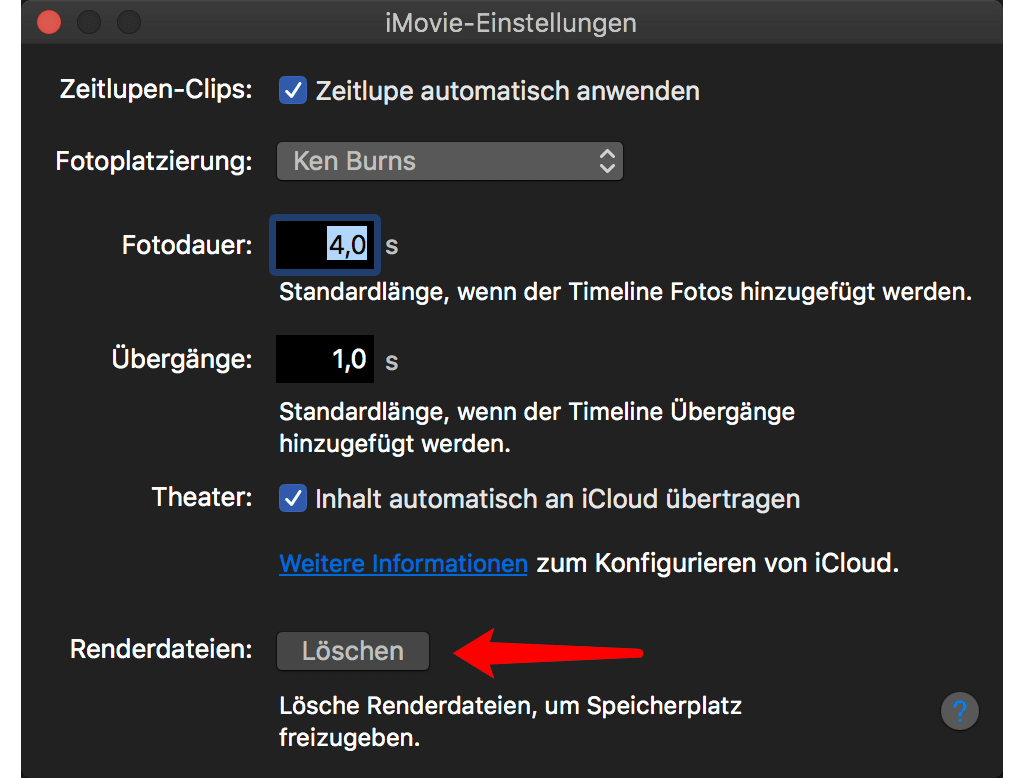Click the 'Fotoplatzierung:' label

pos(154,161)
